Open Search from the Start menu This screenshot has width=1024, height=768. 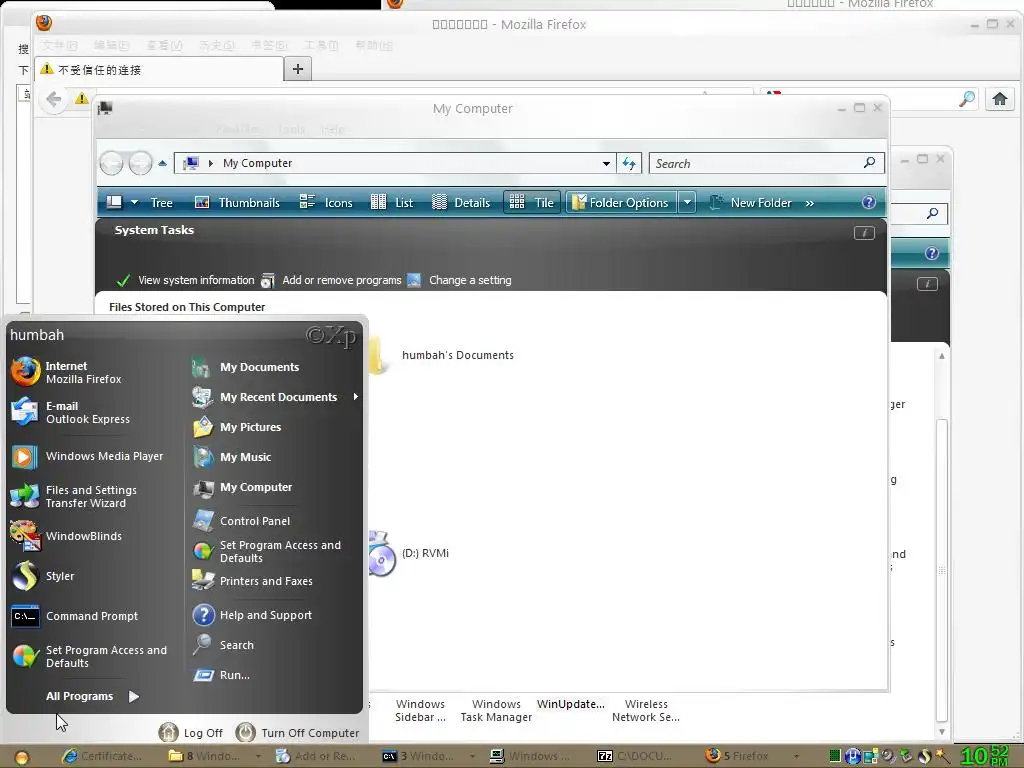tap(223, 645)
